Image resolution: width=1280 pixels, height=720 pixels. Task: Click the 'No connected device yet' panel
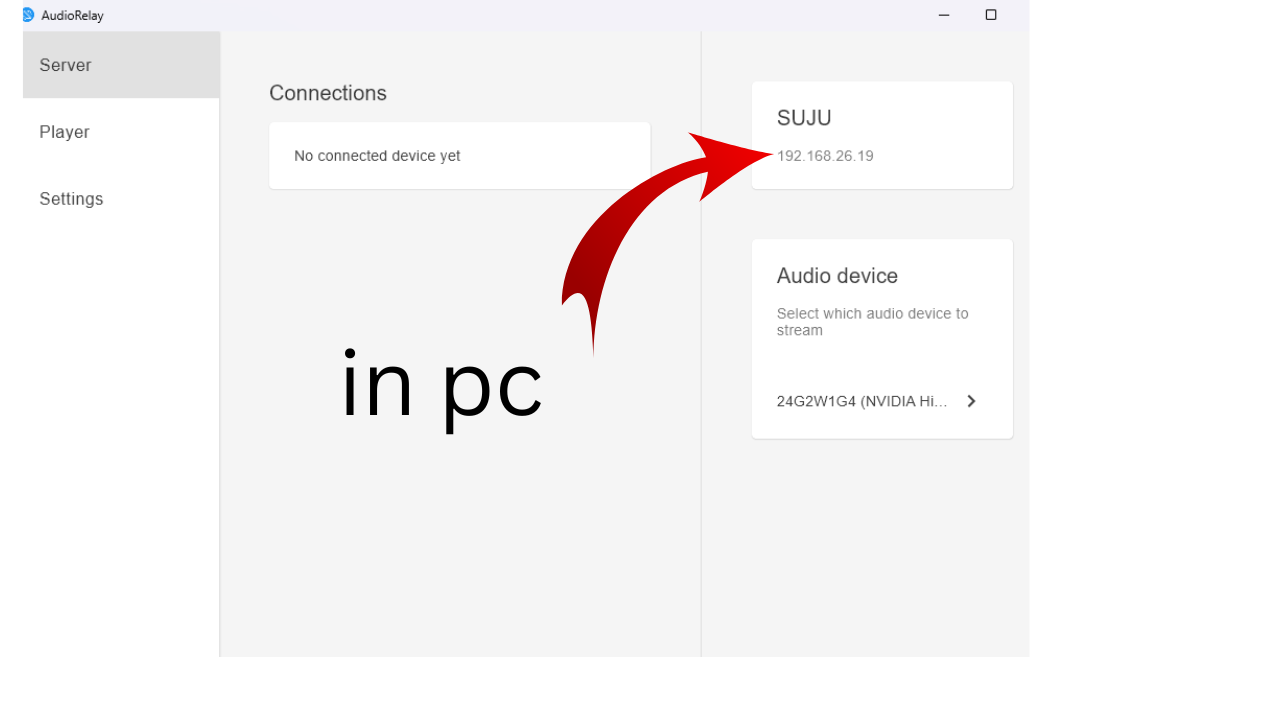pyautogui.click(x=459, y=155)
